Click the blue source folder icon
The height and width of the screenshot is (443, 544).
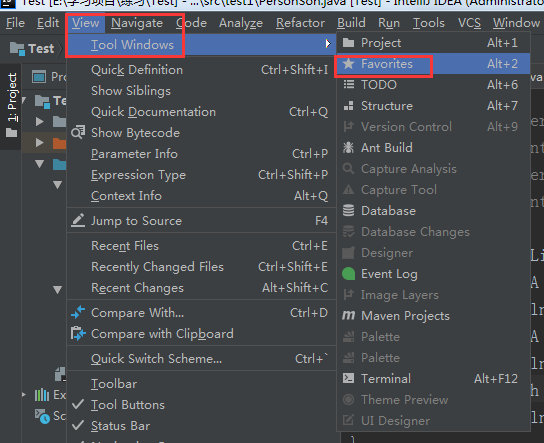59,164
